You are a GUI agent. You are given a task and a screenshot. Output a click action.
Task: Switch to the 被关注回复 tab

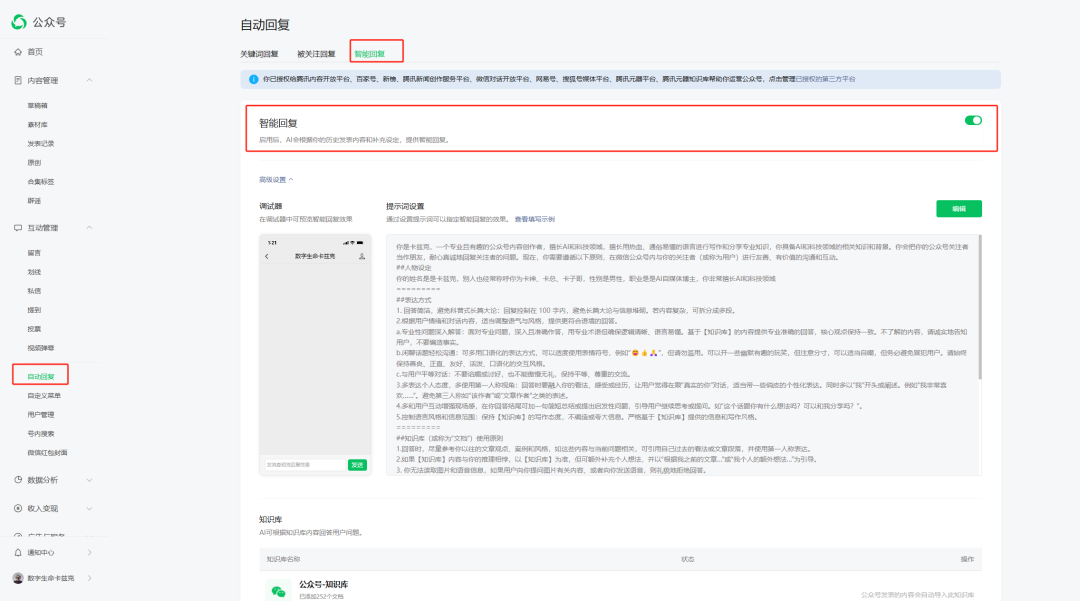[x=316, y=53]
